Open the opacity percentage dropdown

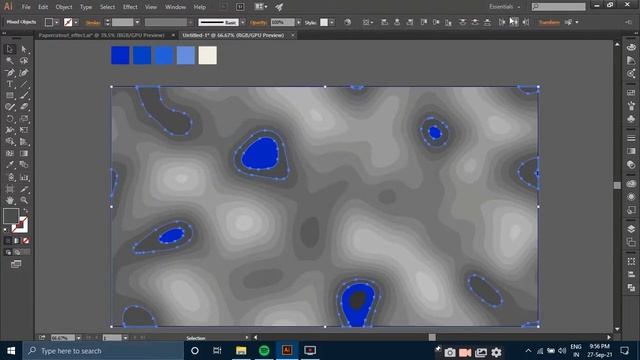(x=298, y=22)
